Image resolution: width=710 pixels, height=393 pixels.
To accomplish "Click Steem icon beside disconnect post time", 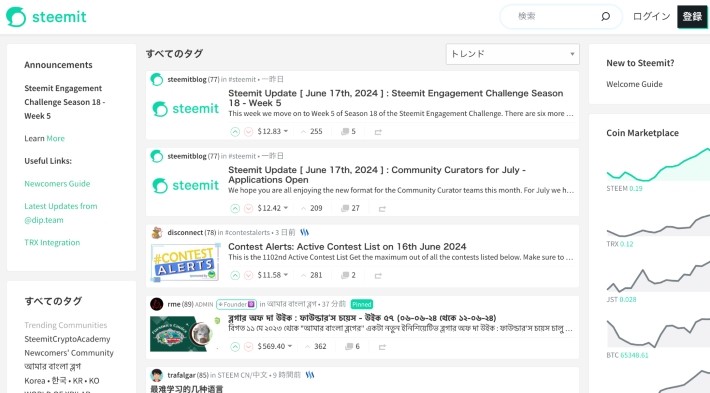I will [305, 233].
